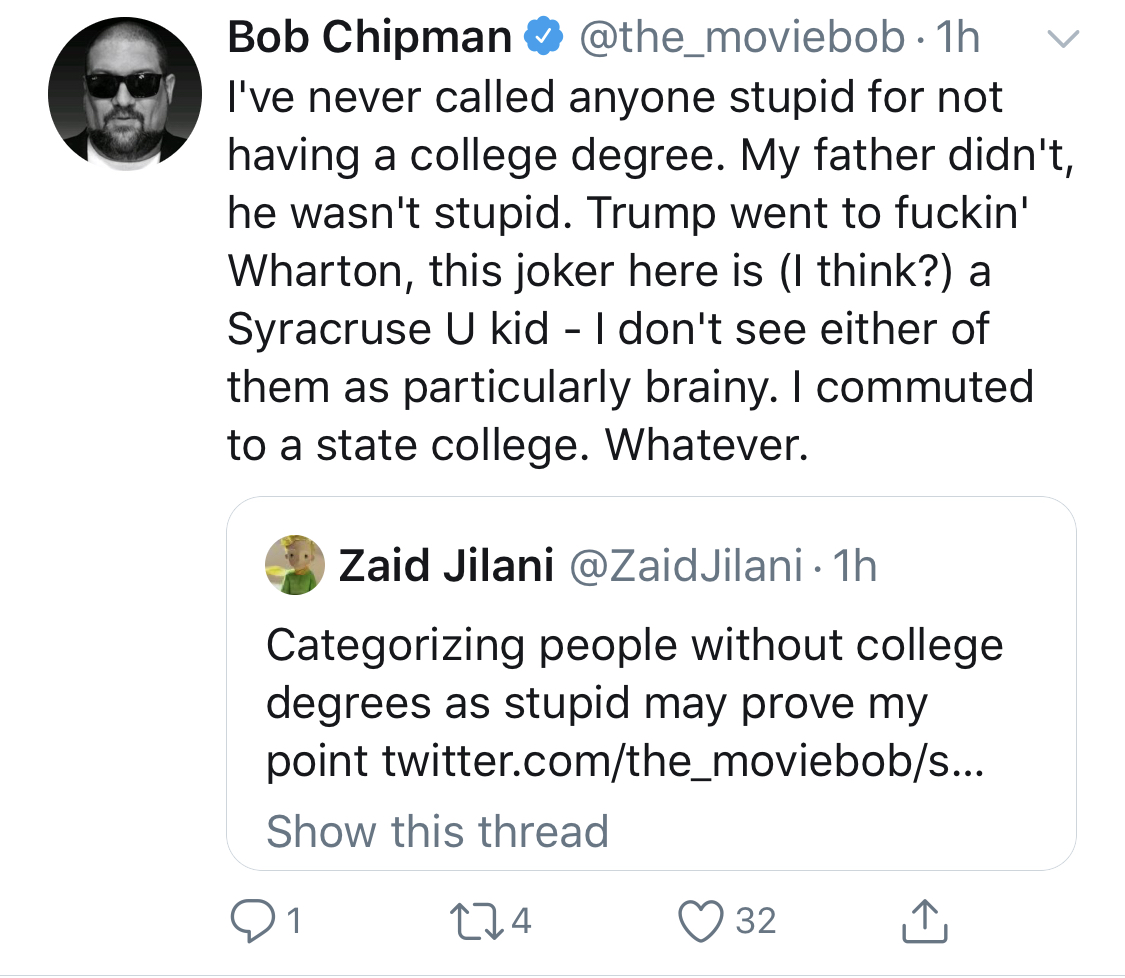Image resolution: width=1125 pixels, height=978 pixels.
Task: Click the Bob Chipman display name
Action: [369, 37]
